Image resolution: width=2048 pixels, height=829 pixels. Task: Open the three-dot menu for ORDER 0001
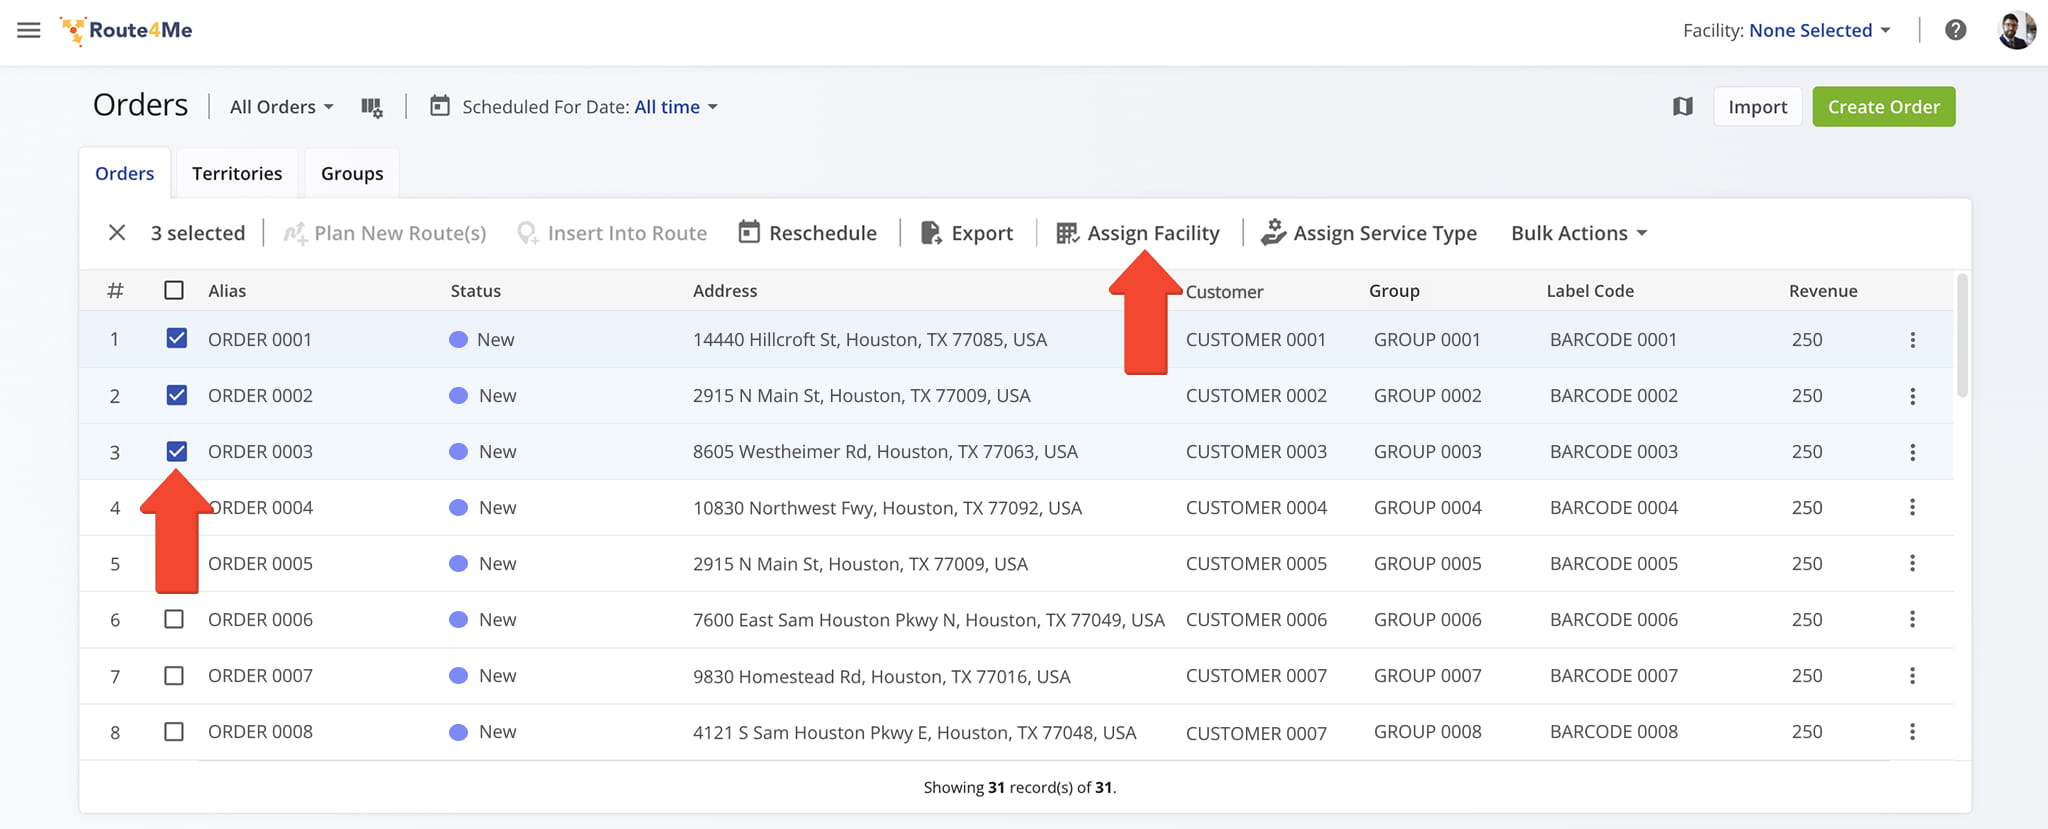click(1912, 340)
